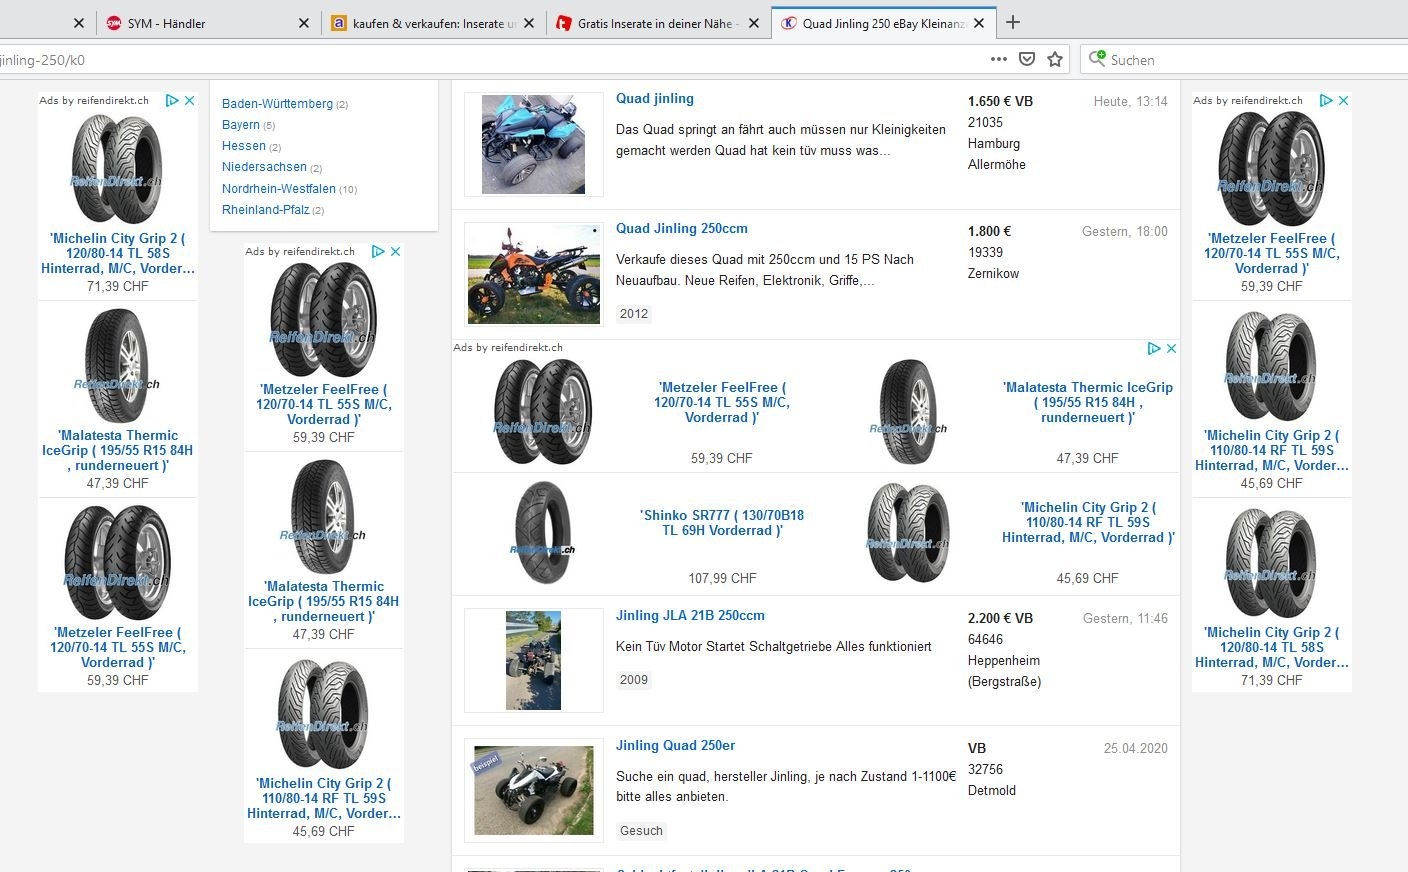Viewport: 1408px width, 872px height.
Task: Open a new browser tab
Action: click(1013, 22)
